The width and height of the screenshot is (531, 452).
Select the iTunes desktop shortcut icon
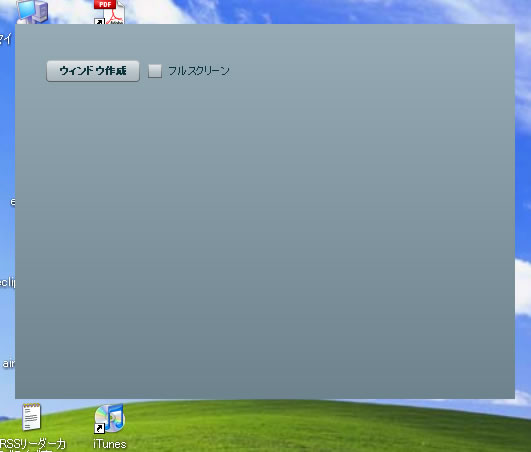tap(109, 419)
